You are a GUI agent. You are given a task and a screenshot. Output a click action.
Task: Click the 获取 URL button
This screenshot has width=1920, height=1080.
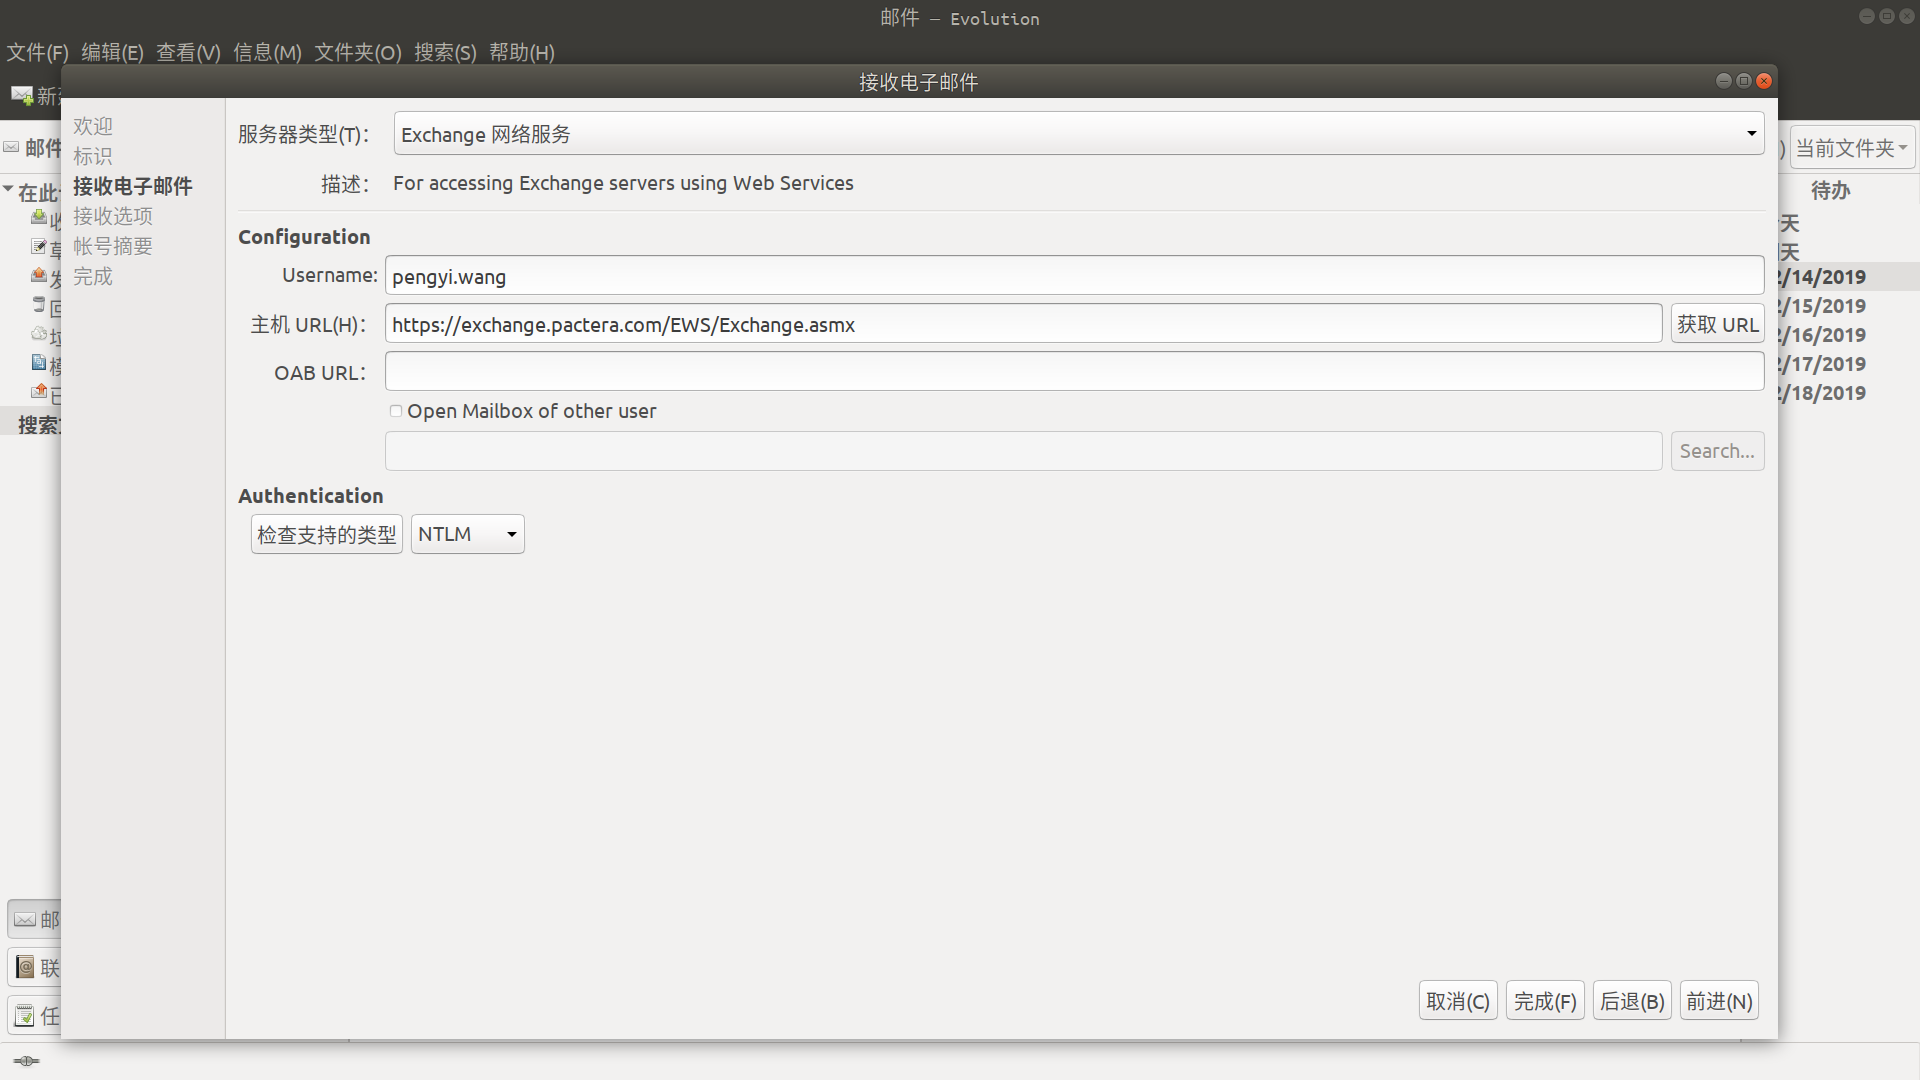[x=1717, y=324]
